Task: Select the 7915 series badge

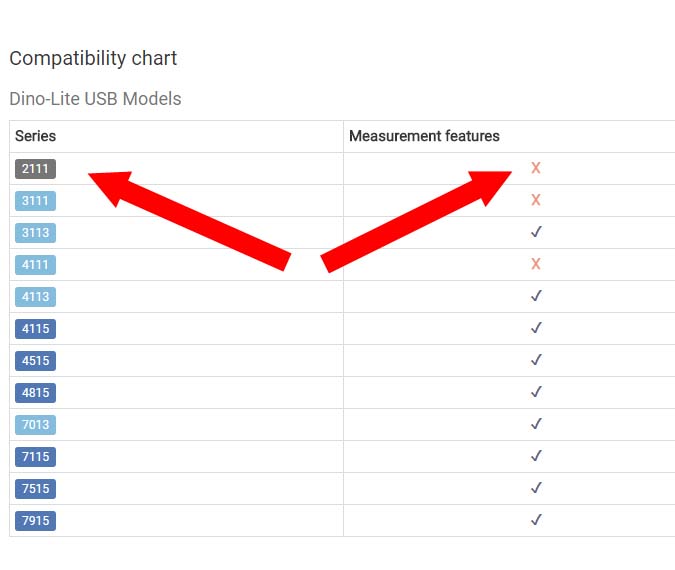Action: pyautogui.click(x=35, y=521)
